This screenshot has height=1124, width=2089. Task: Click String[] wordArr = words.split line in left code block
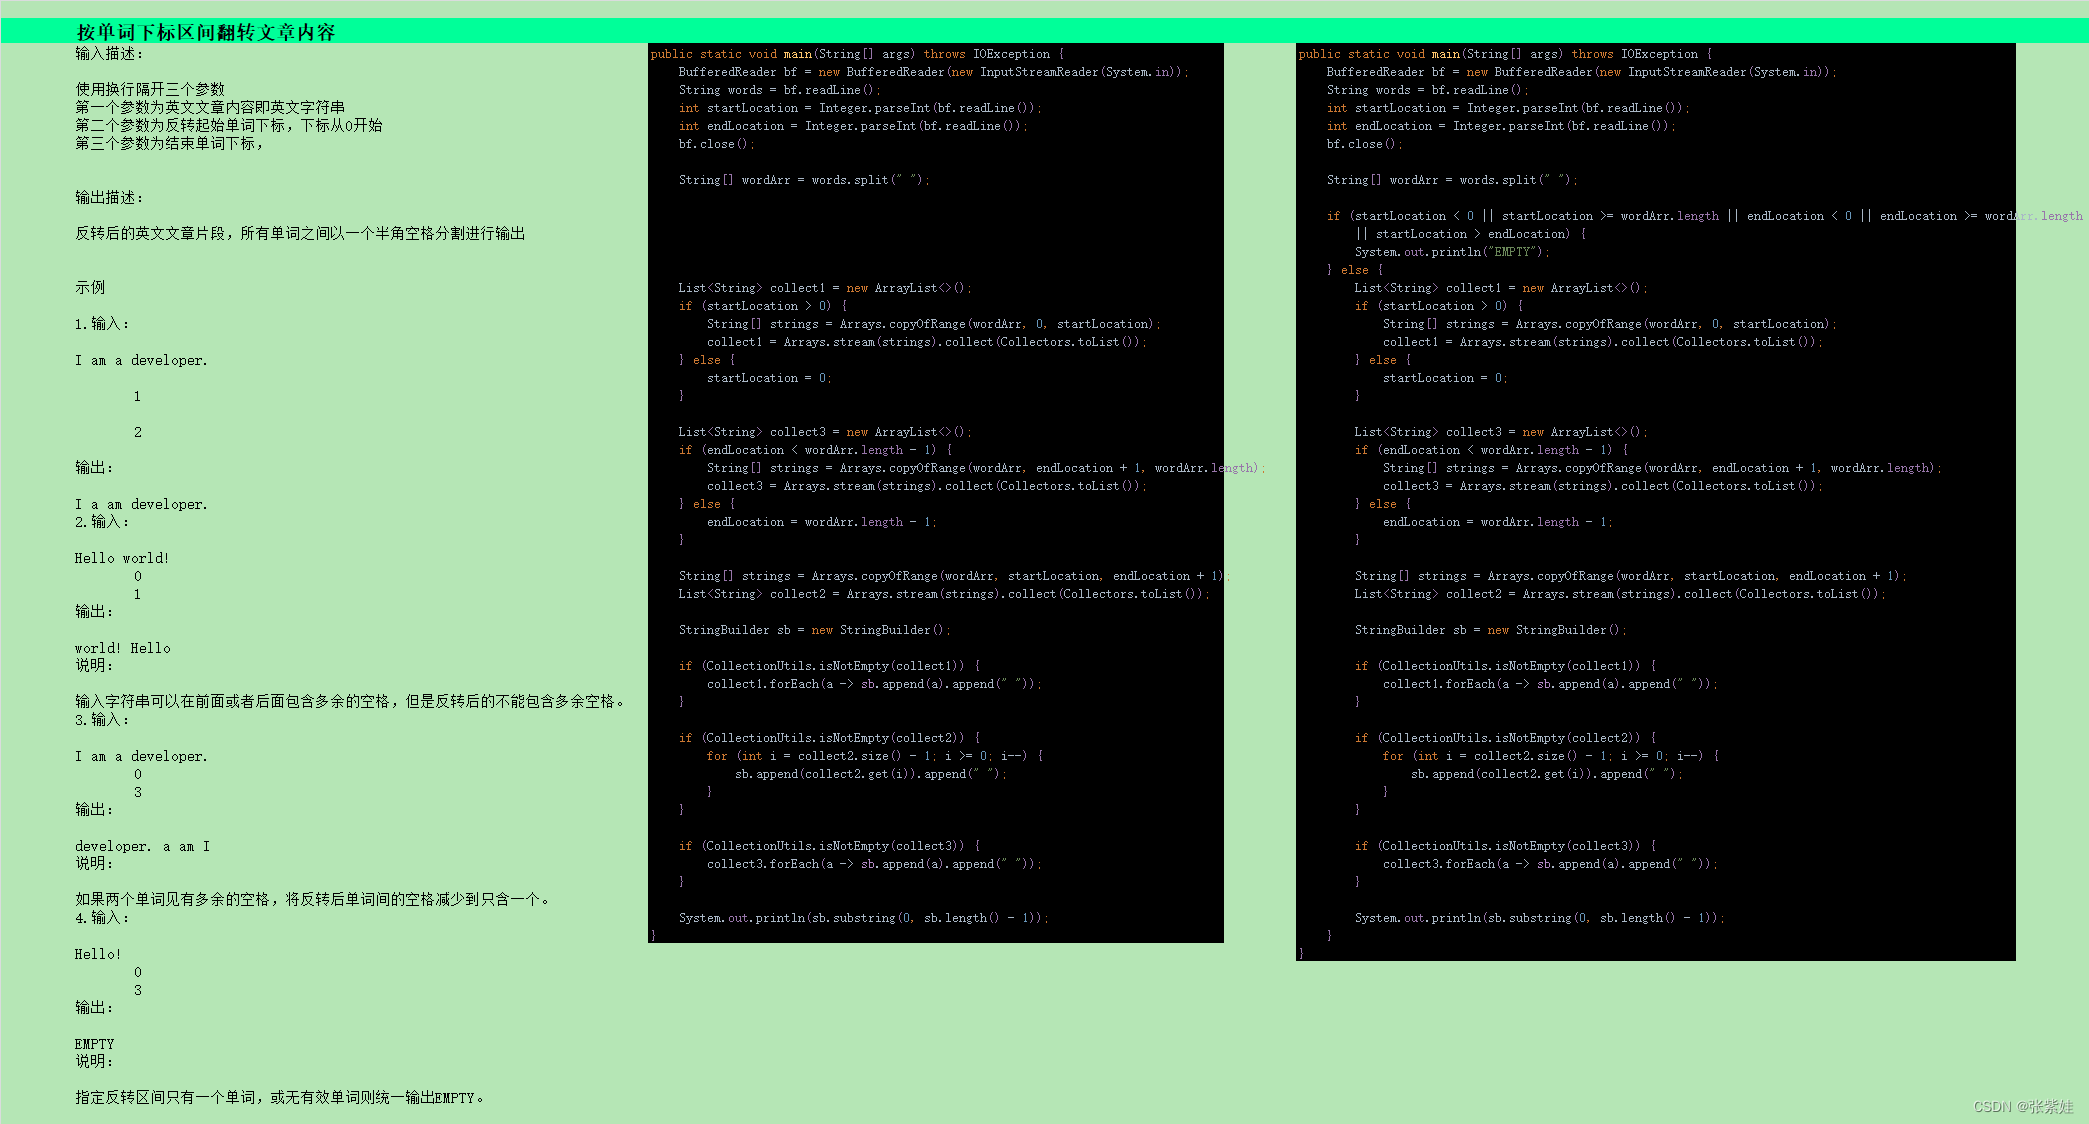(804, 180)
